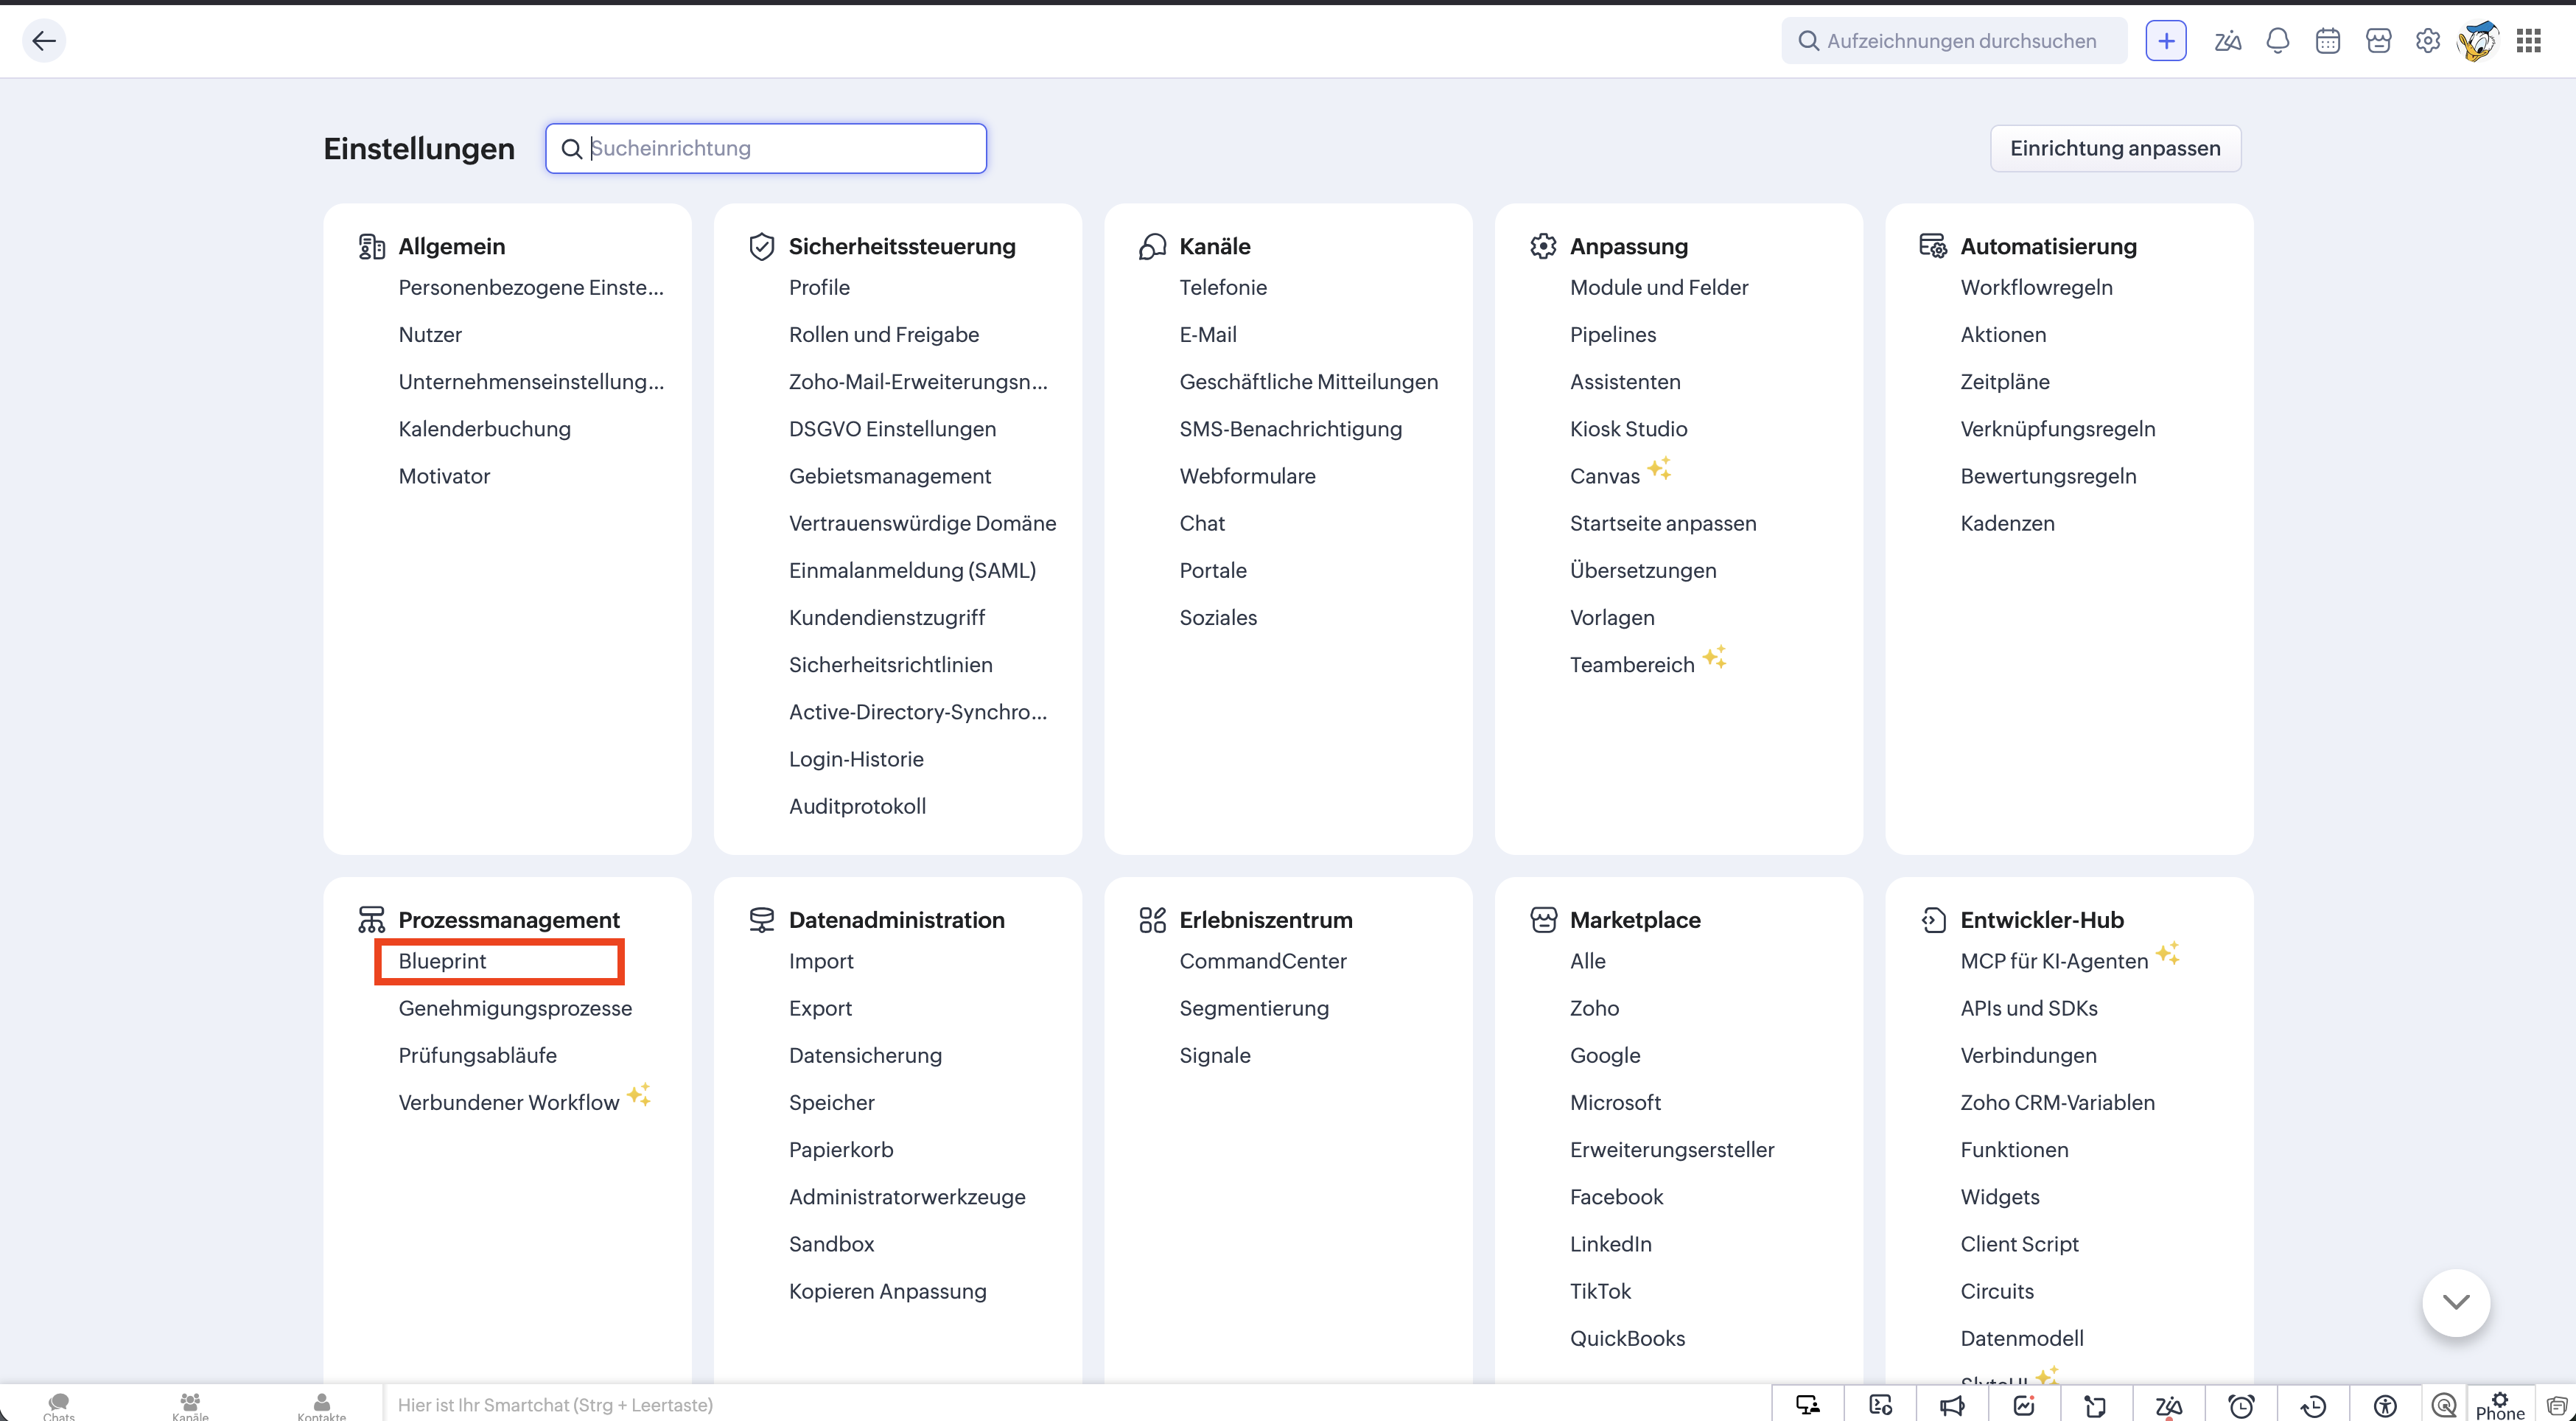This screenshot has width=2576, height=1421.
Task: Open Canvas under Anpassung
Action: 1605,476
